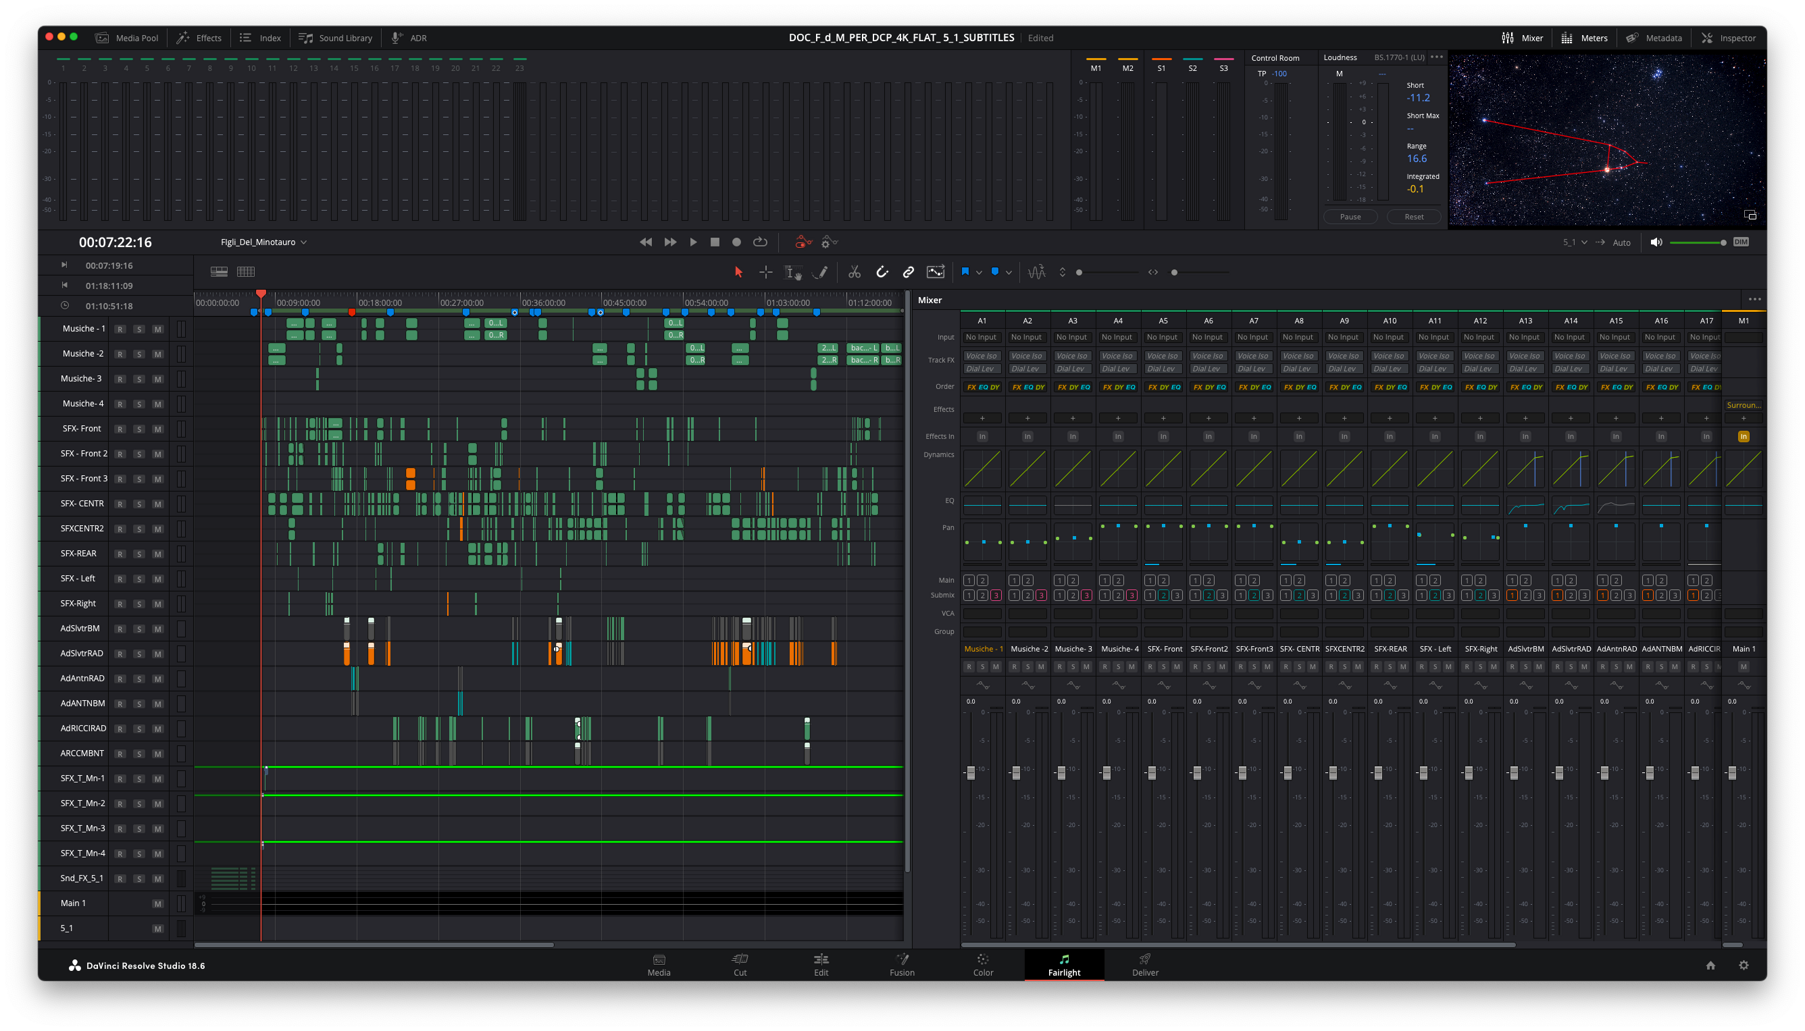Open Mixer panel options three dots
This screenshot has width=1805, height=1031.
pyautogui.click(x=1755, y=299)
